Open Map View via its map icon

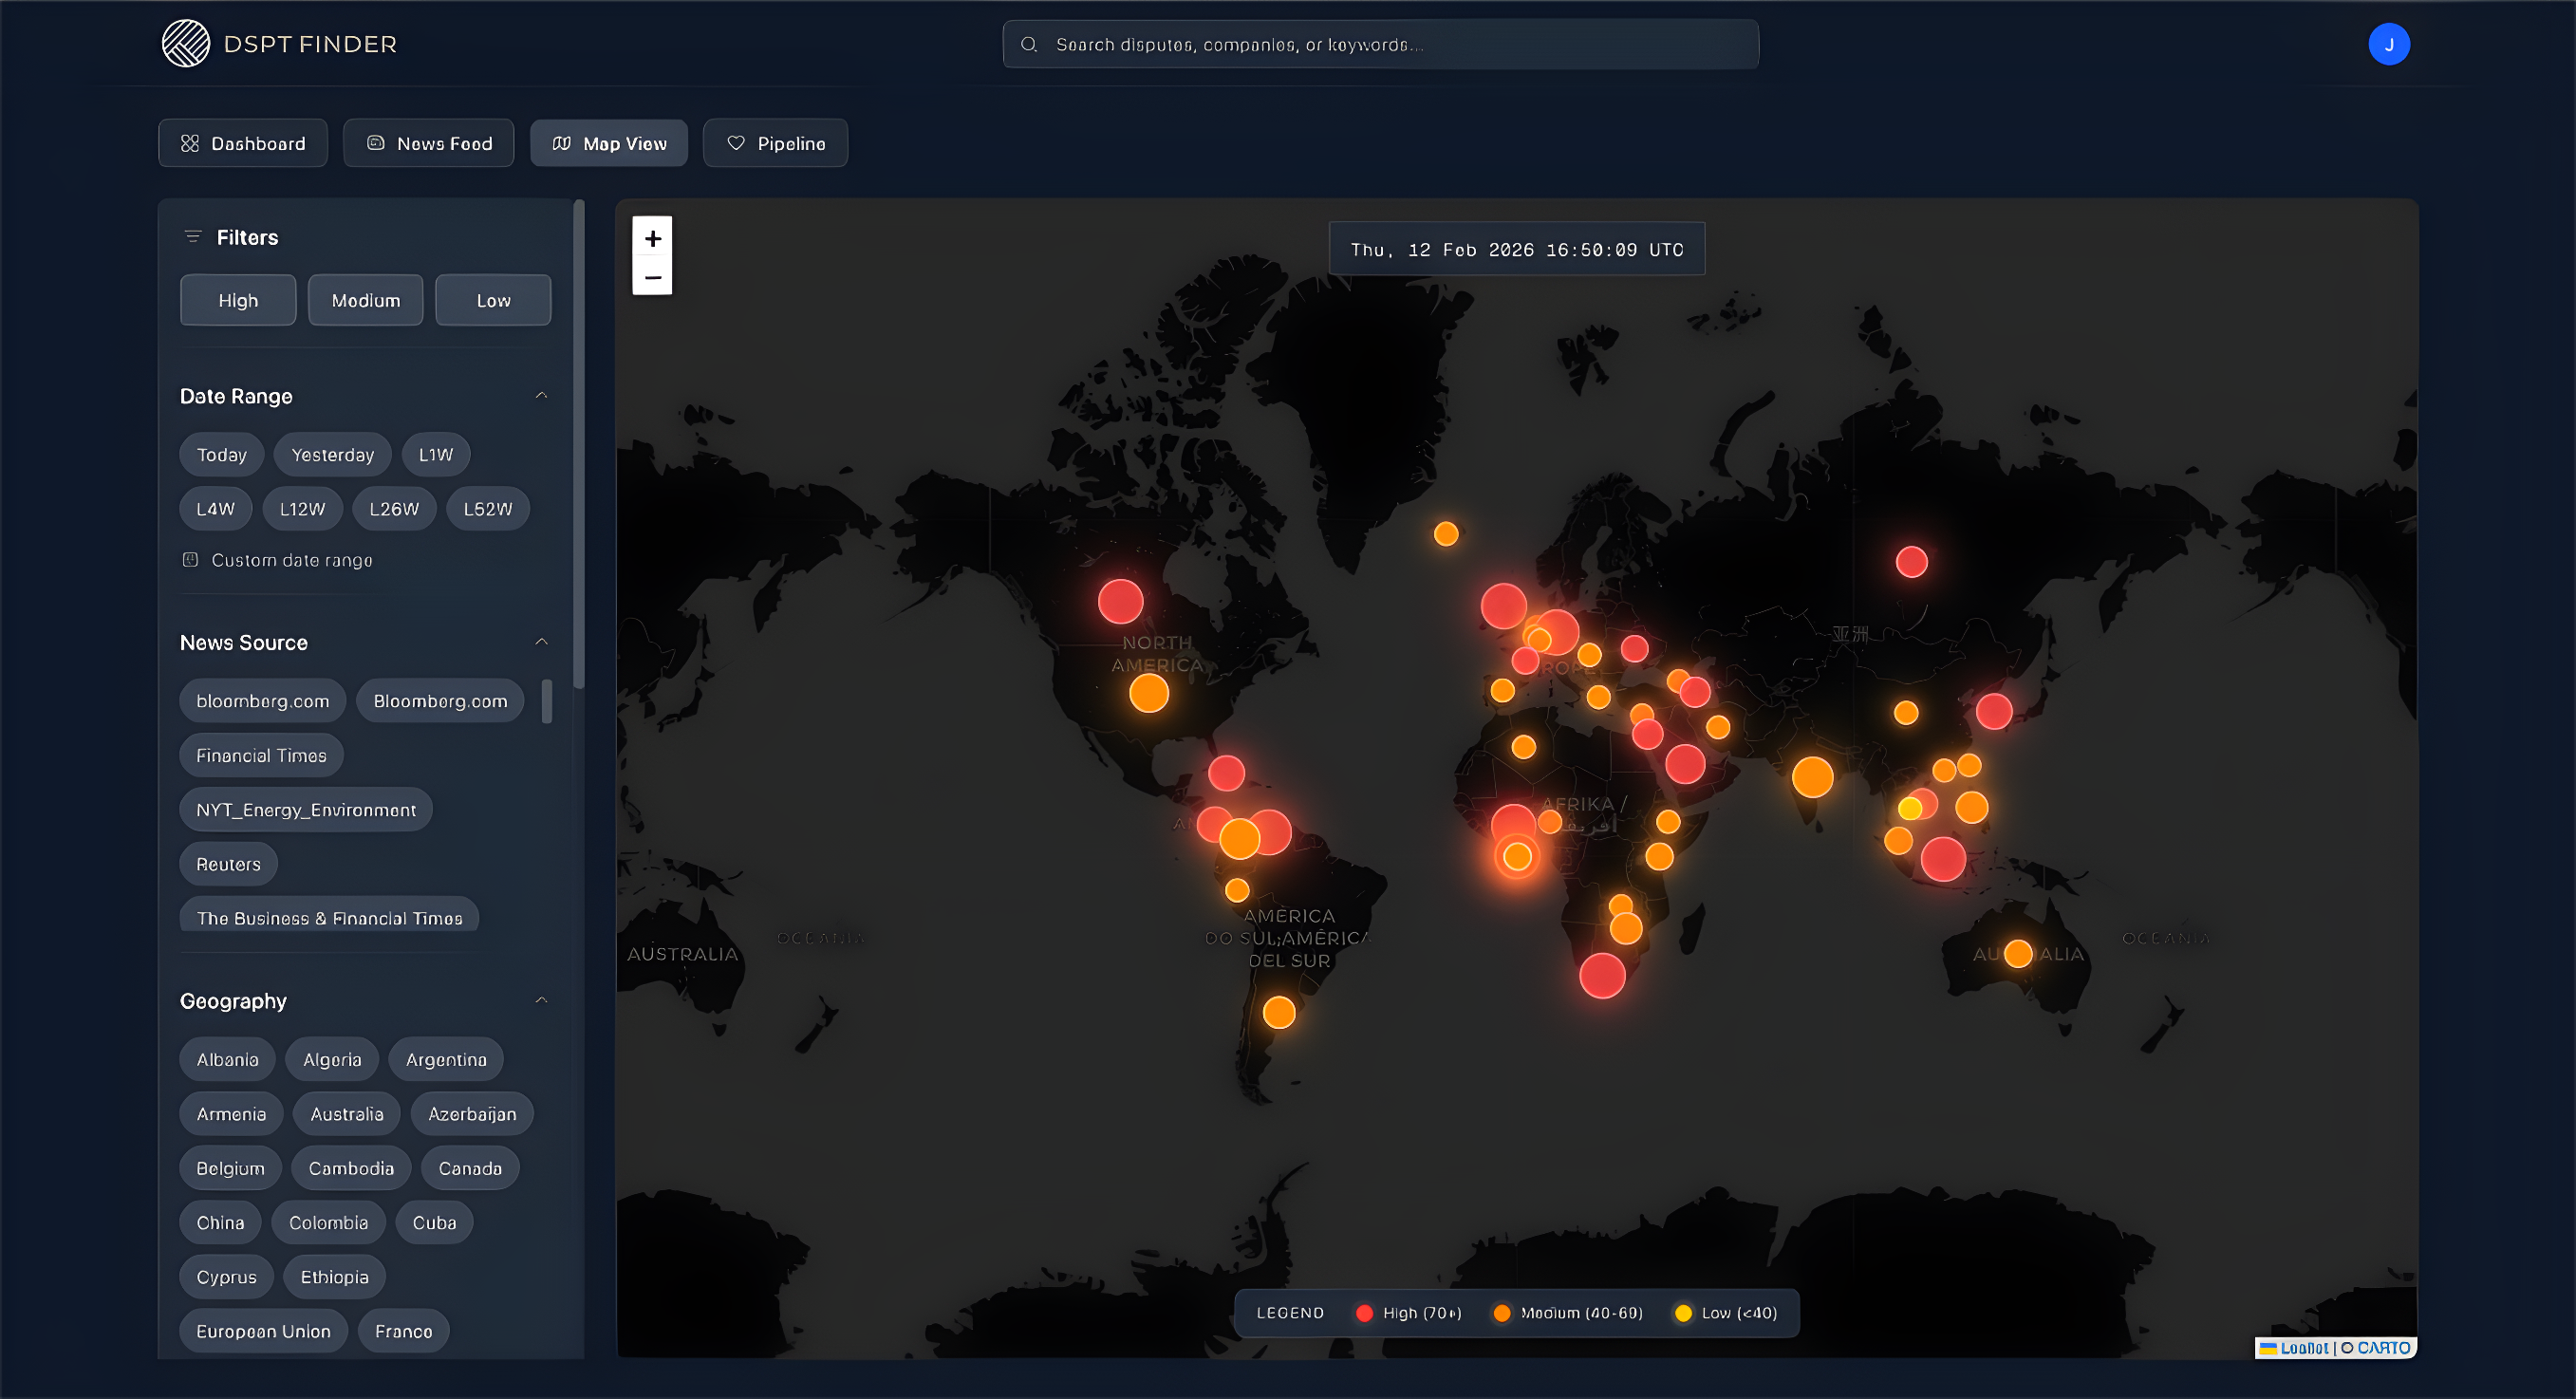click(561, 143)
